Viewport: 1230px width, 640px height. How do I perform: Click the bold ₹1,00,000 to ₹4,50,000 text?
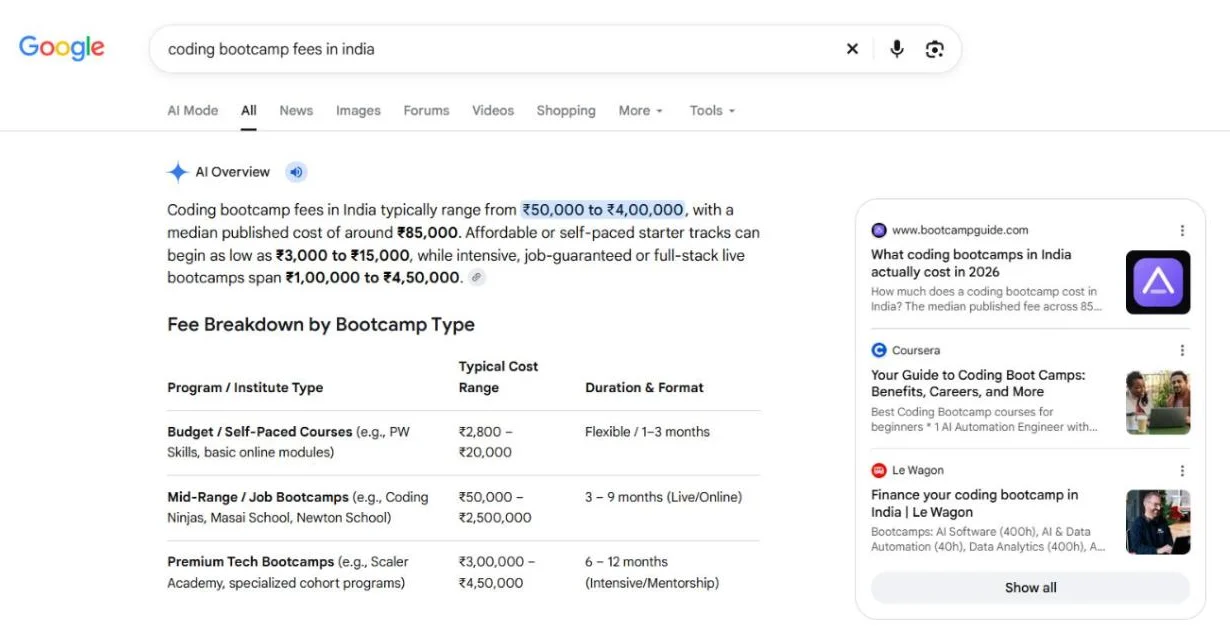(x=374, y=277)
